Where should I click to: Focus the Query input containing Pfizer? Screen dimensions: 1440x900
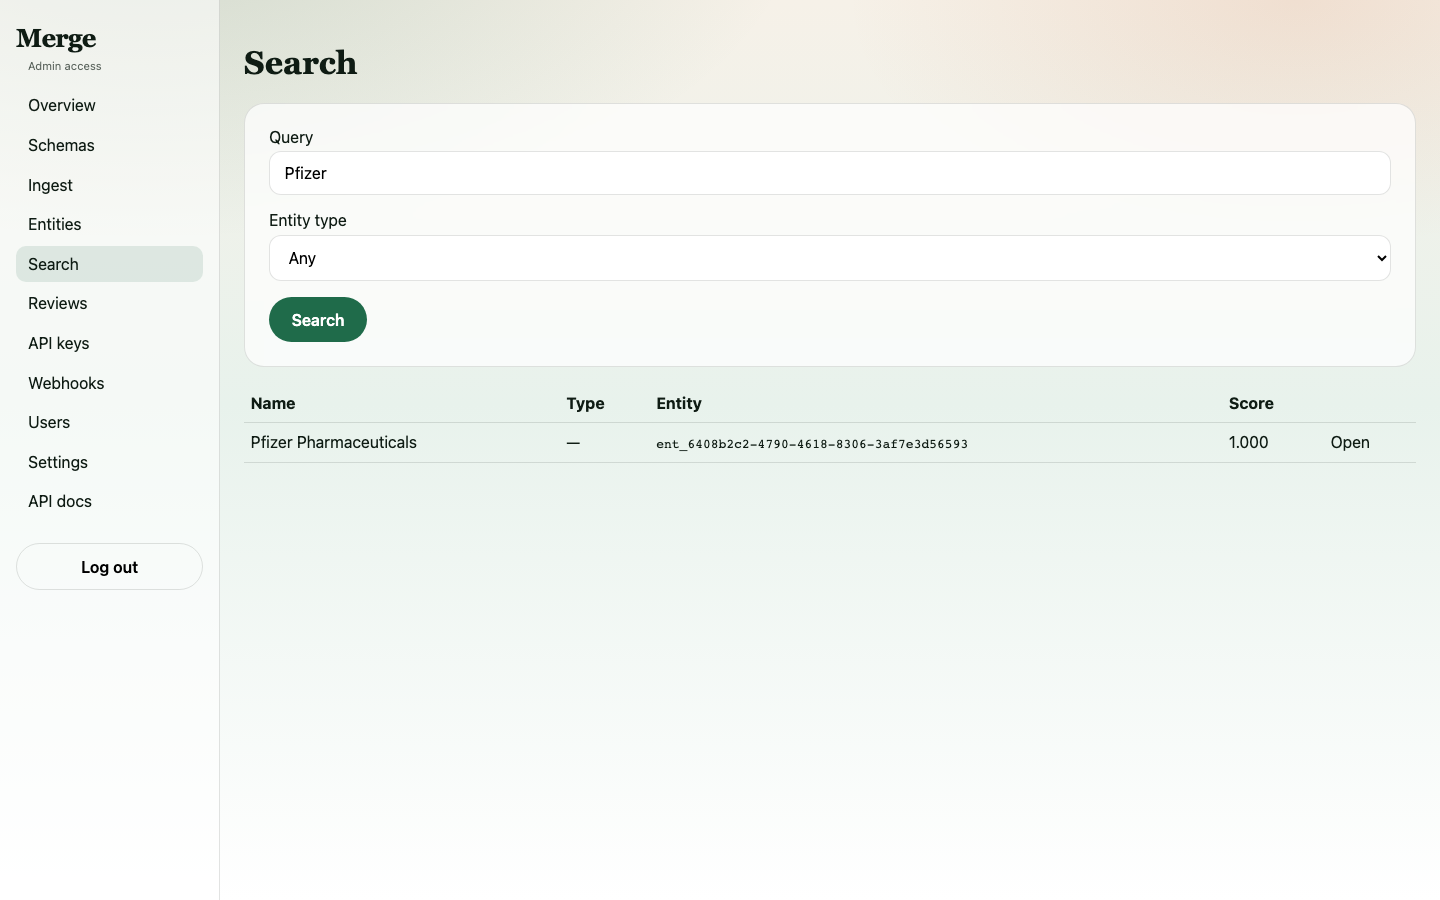tap(829, 173)
